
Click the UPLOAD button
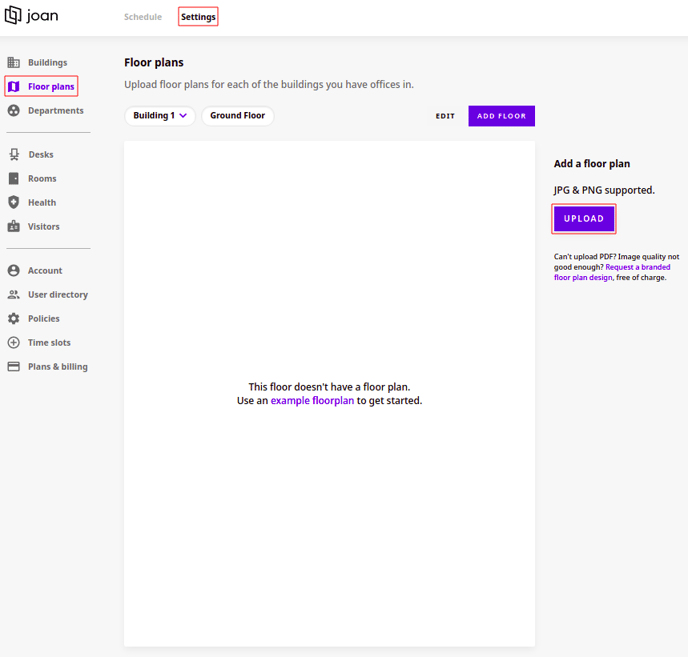coord(584,219)
